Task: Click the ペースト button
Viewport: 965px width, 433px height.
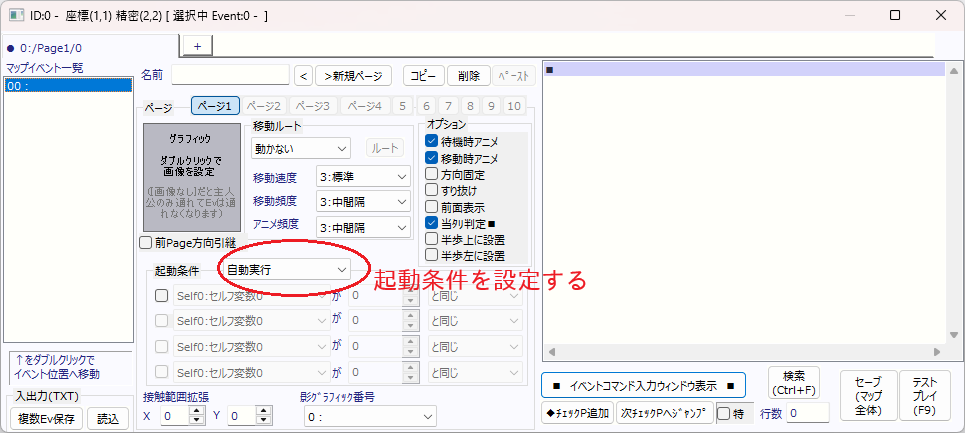Action: click(x=514, y=76)
